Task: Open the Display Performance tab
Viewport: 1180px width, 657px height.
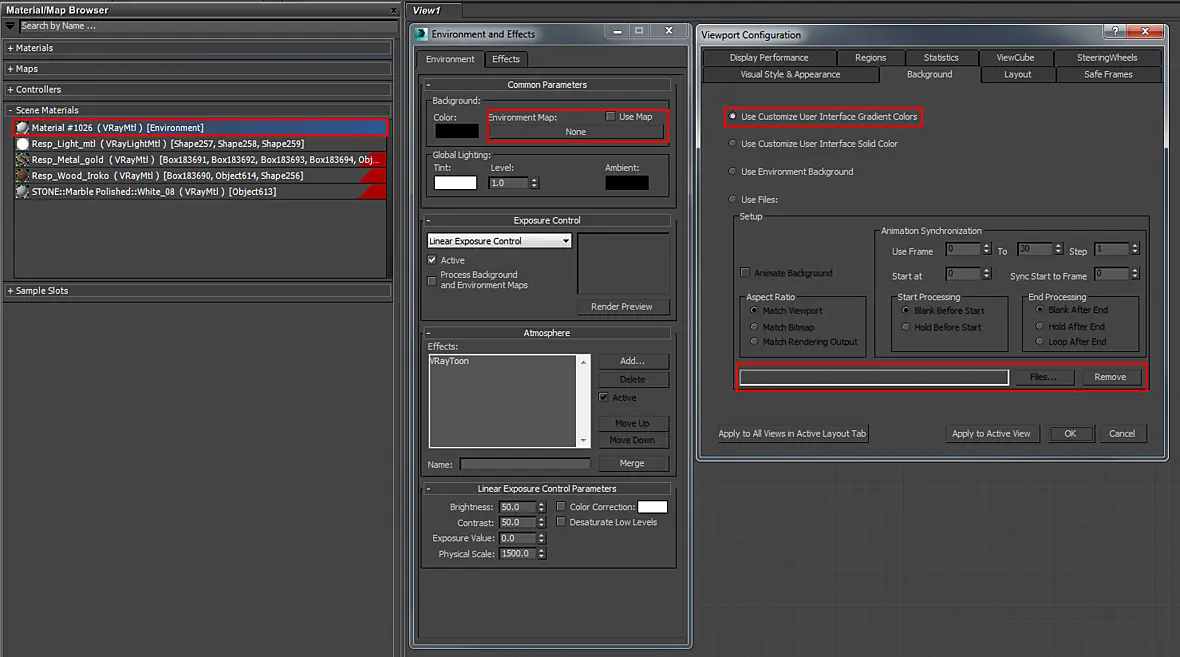Action: coord(768,57)
